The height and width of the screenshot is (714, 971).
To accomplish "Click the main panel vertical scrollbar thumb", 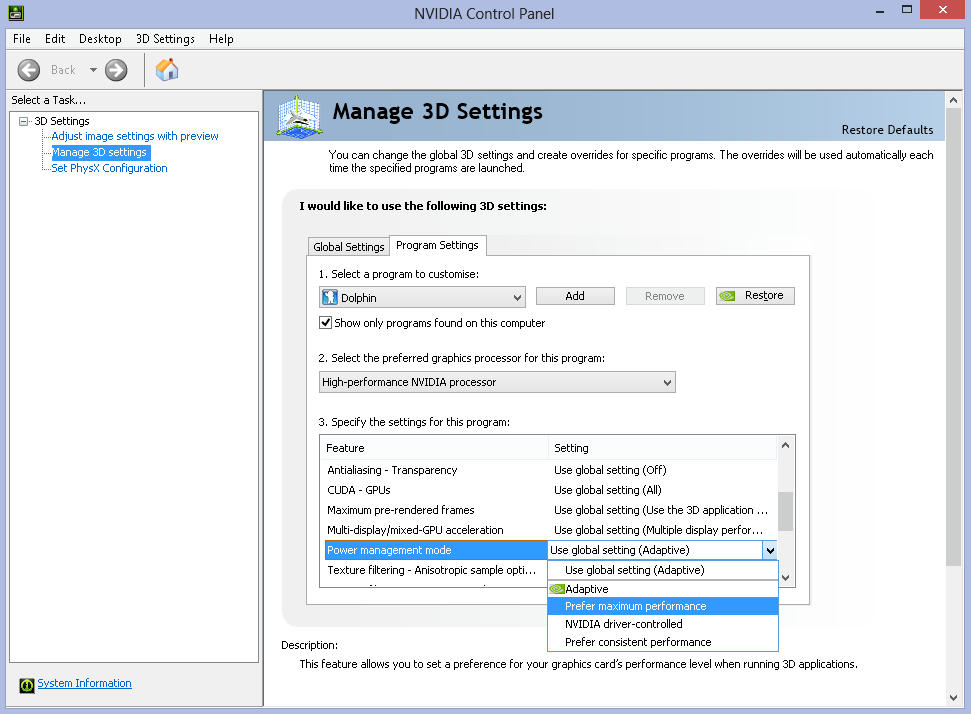I will click(x=954, y=337).
